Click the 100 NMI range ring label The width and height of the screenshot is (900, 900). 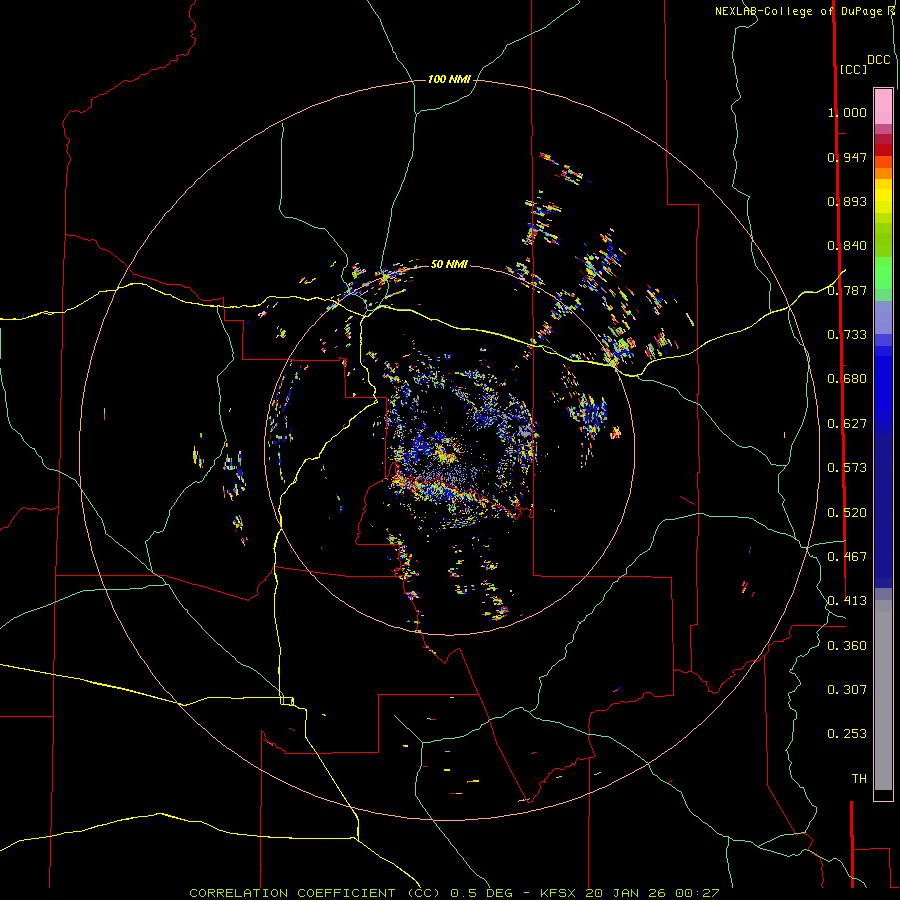[x=449, y=79]
